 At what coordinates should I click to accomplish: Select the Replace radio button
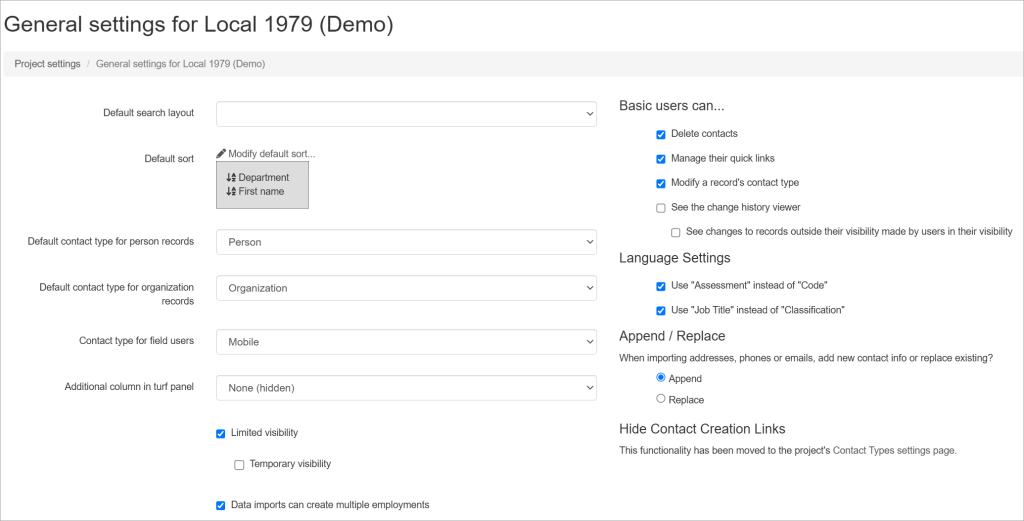[x=661, y=399]
